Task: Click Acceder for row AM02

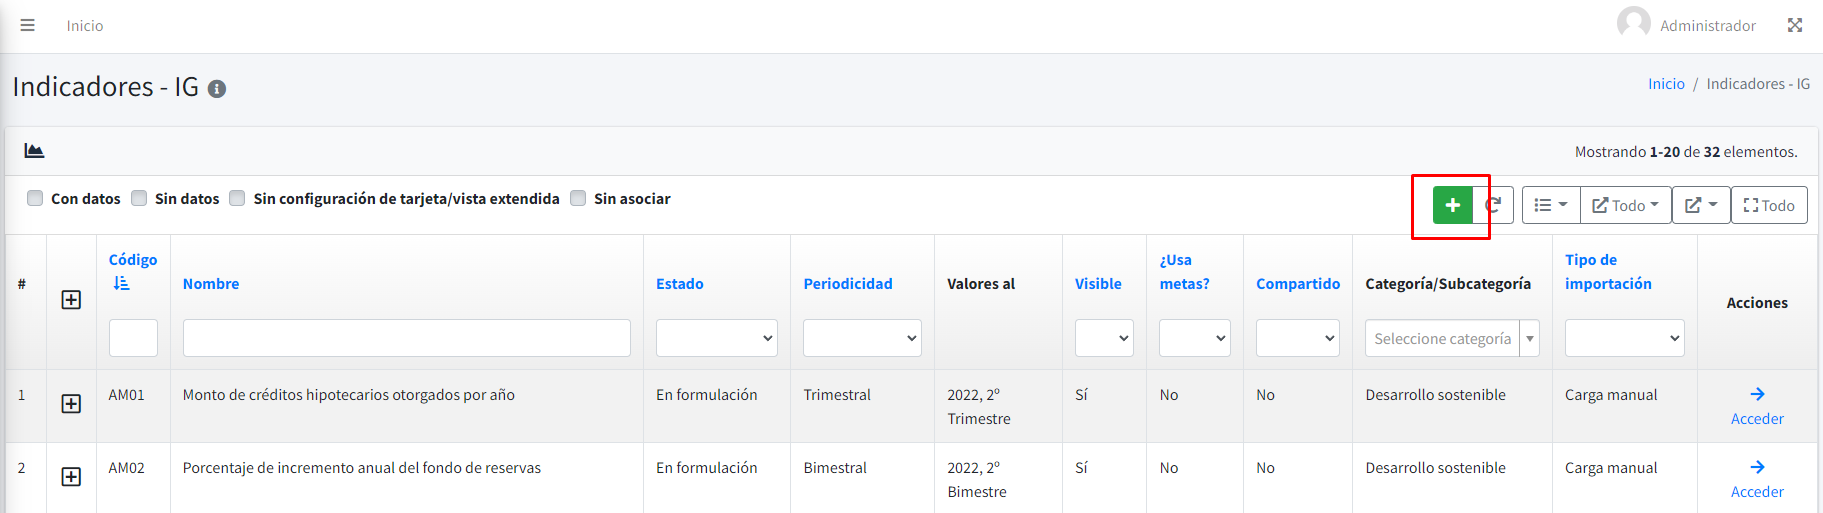Action: [x=1757, y=480]
